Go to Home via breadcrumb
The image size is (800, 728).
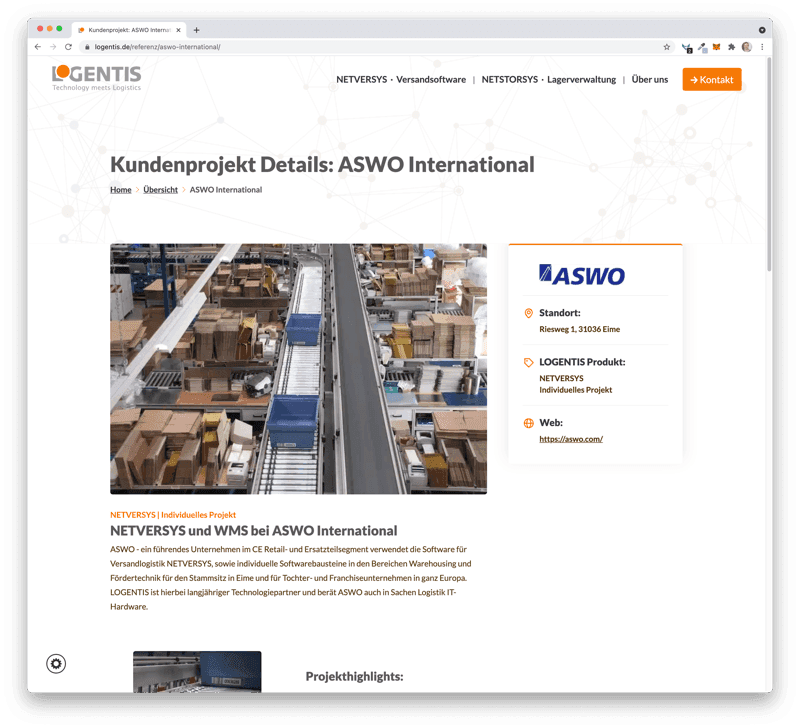coord(121,190)
